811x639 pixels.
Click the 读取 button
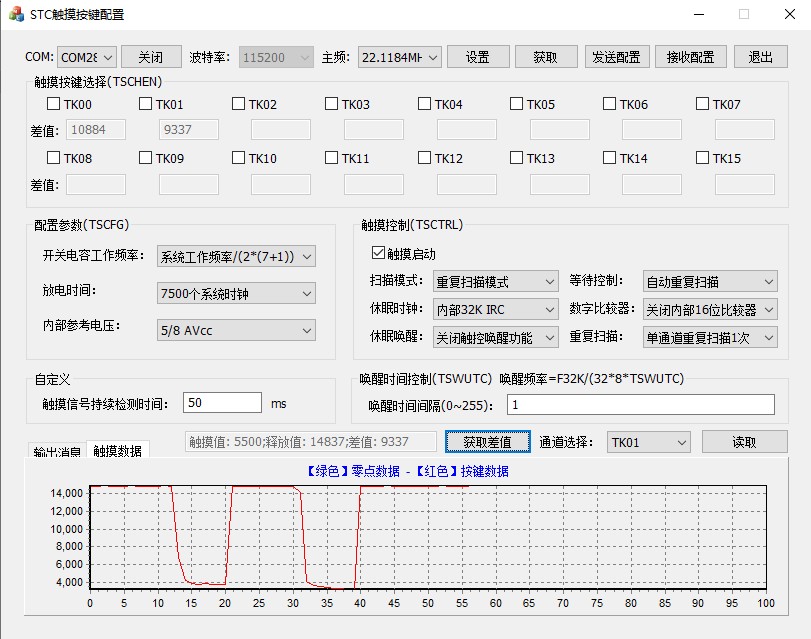click(744, 442)
